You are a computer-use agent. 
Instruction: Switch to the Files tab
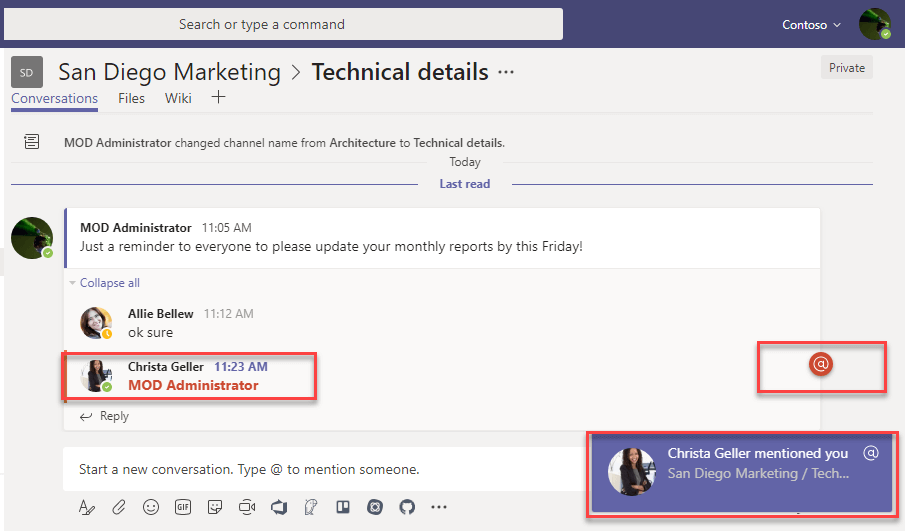click(x=131, y=98)
